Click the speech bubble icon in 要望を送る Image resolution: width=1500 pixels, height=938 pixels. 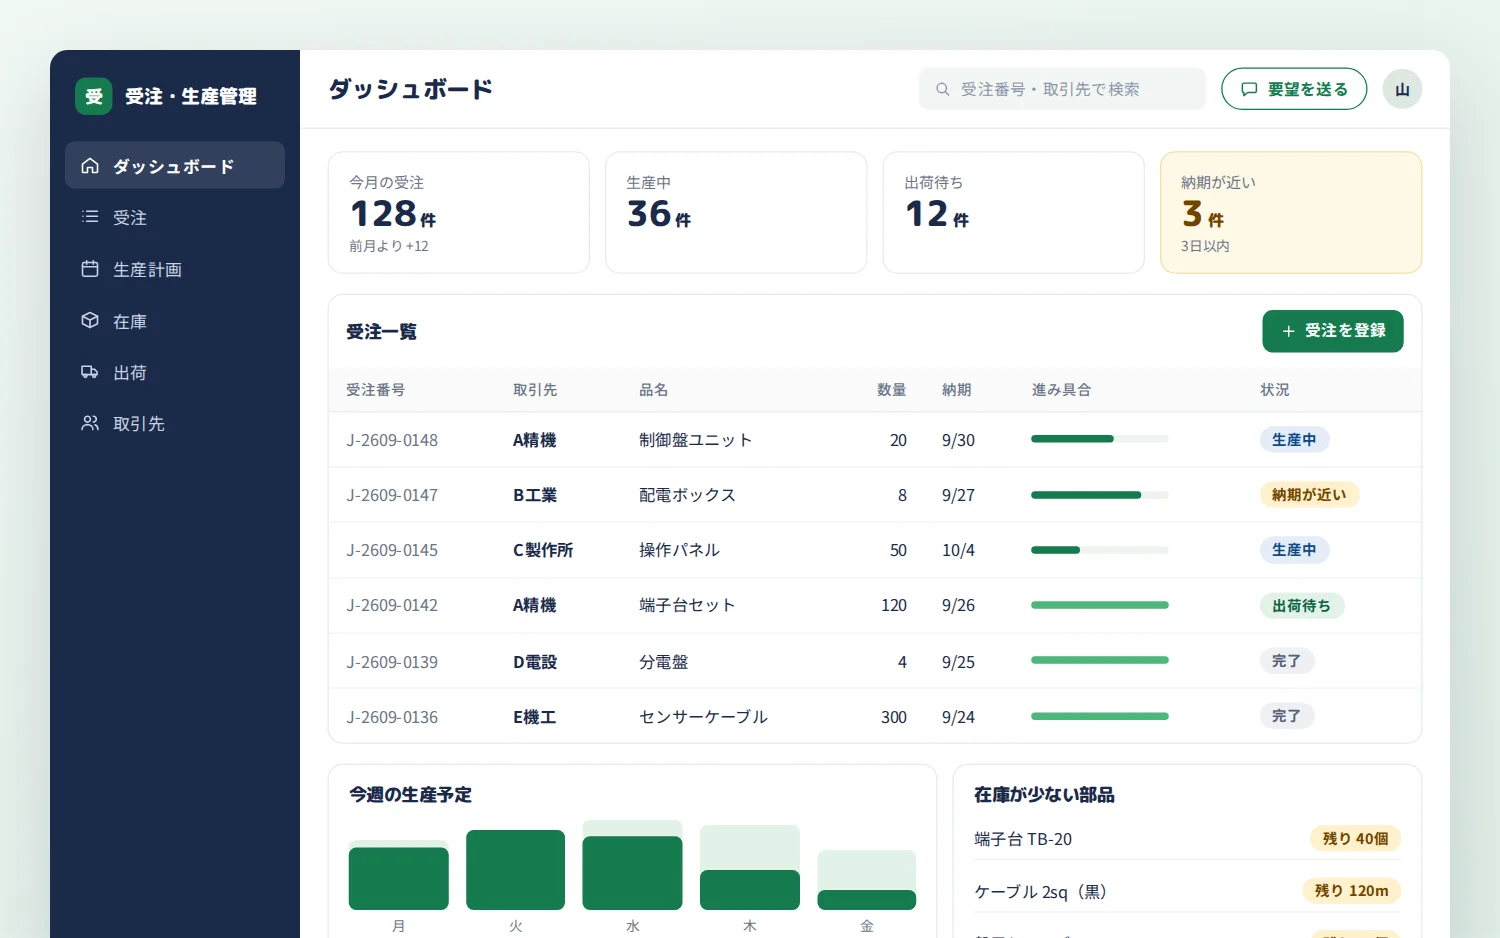(1249, 89)
